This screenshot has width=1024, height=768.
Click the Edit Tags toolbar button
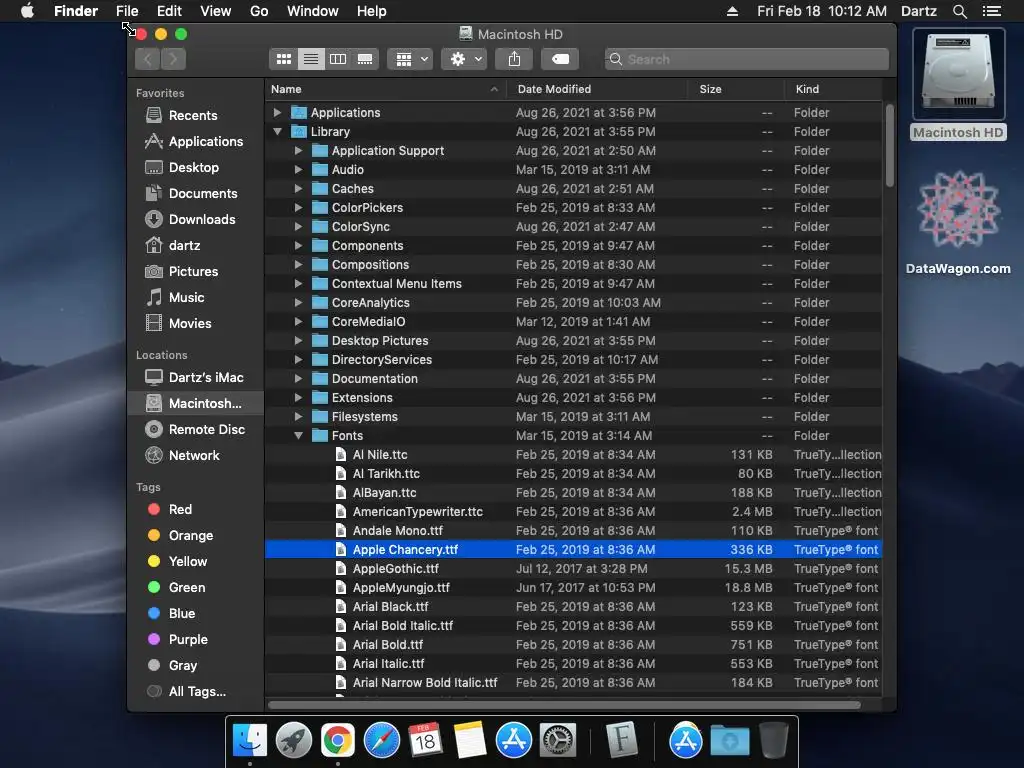click(x=560, y=59)
